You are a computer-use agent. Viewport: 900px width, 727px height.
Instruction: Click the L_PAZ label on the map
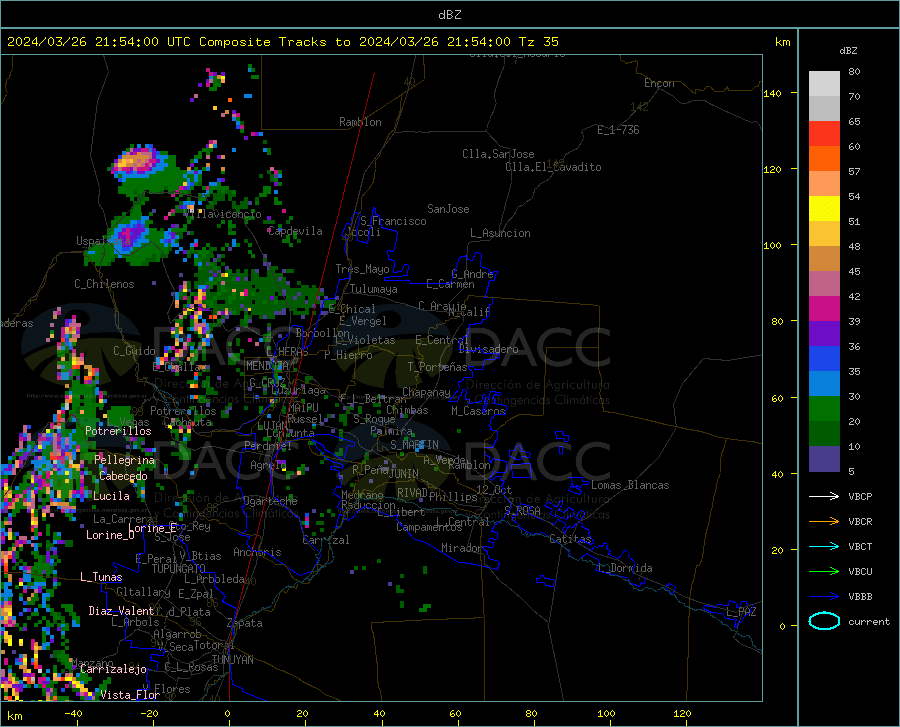(x=741, y=612)
